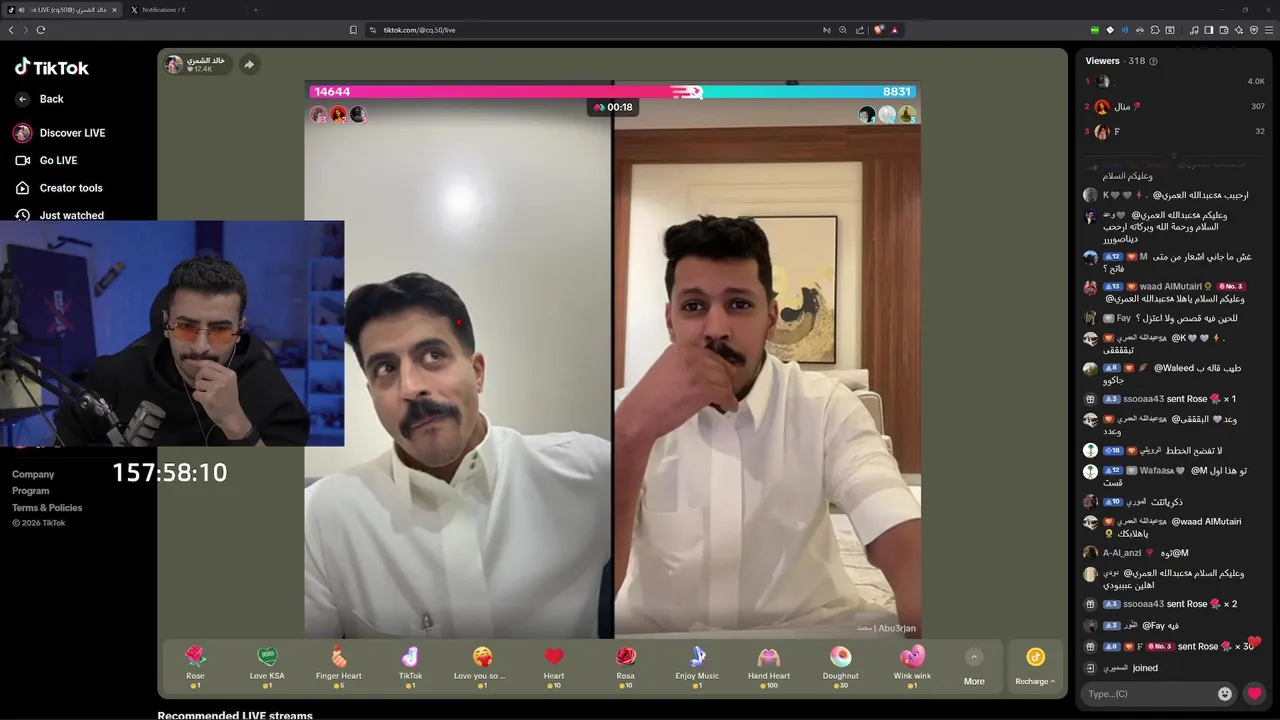Send the TikTok gift
Viewport: 1280px width, 720px height.
click(x=410, y=667)
